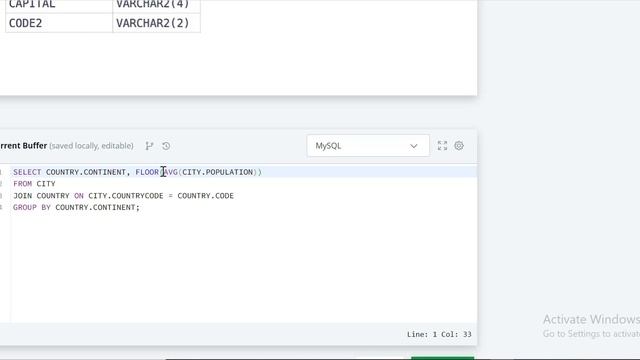The height and width of the screenshot is (360, 640).
Task: Toggle fullscreen editor mode icon
Action: (x=442, y=146)
